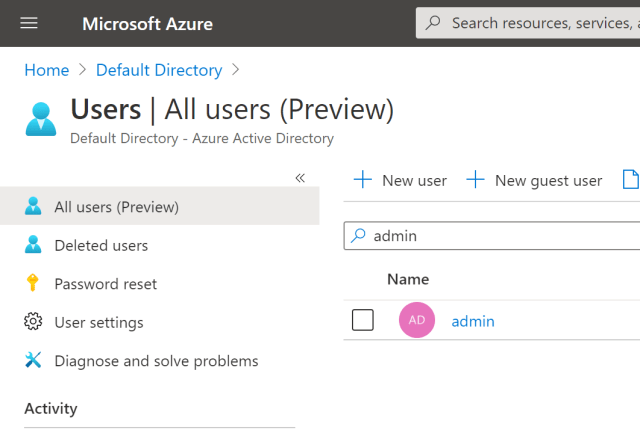The height and width of the screenshot is (436, 640).
Task: Click the Diagnose and solve problems wrench icon
Action: pos(33,360)
